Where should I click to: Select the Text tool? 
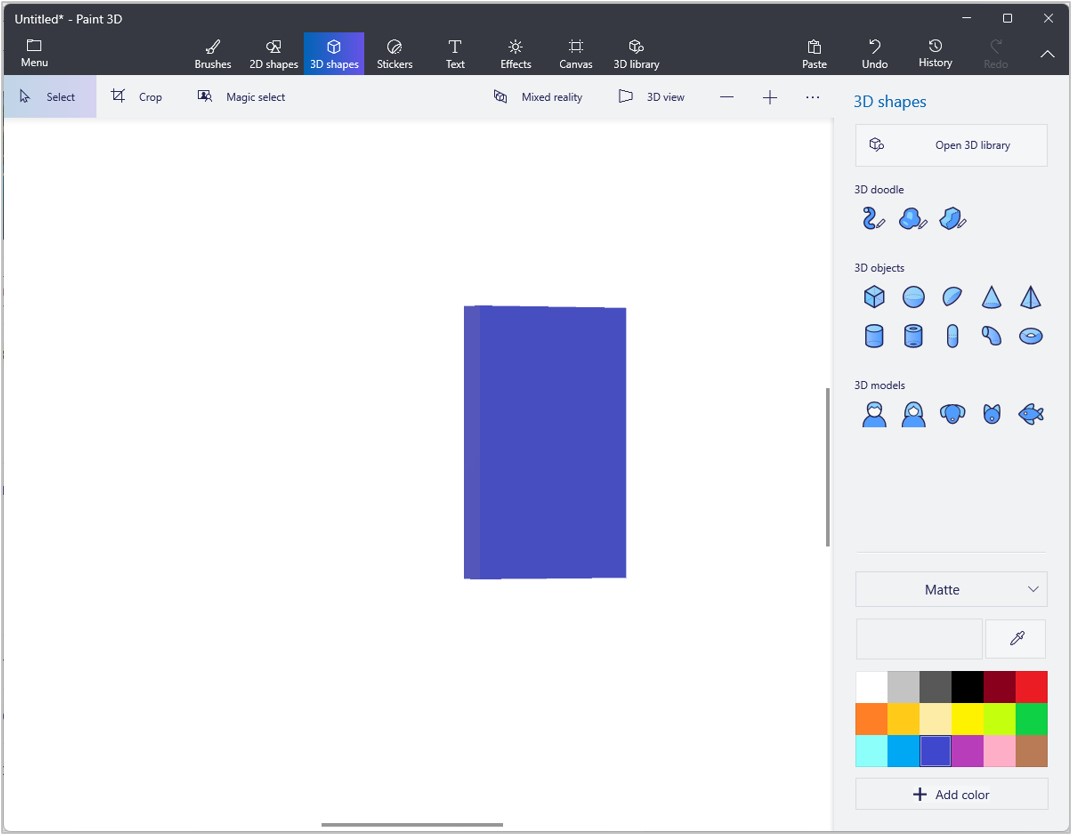455,52
